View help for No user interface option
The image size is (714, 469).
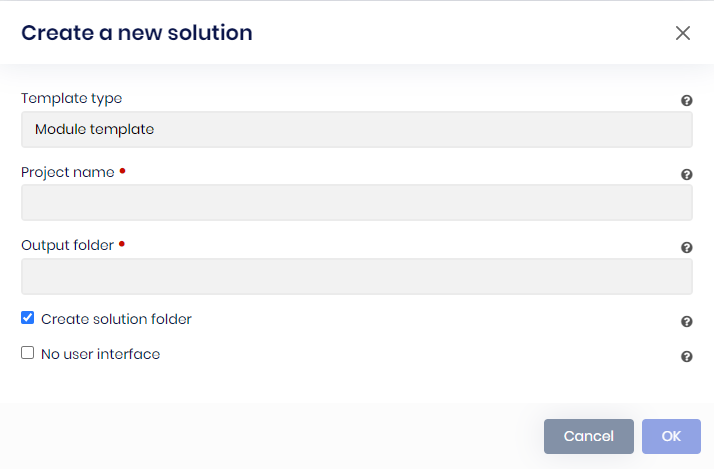687,356
